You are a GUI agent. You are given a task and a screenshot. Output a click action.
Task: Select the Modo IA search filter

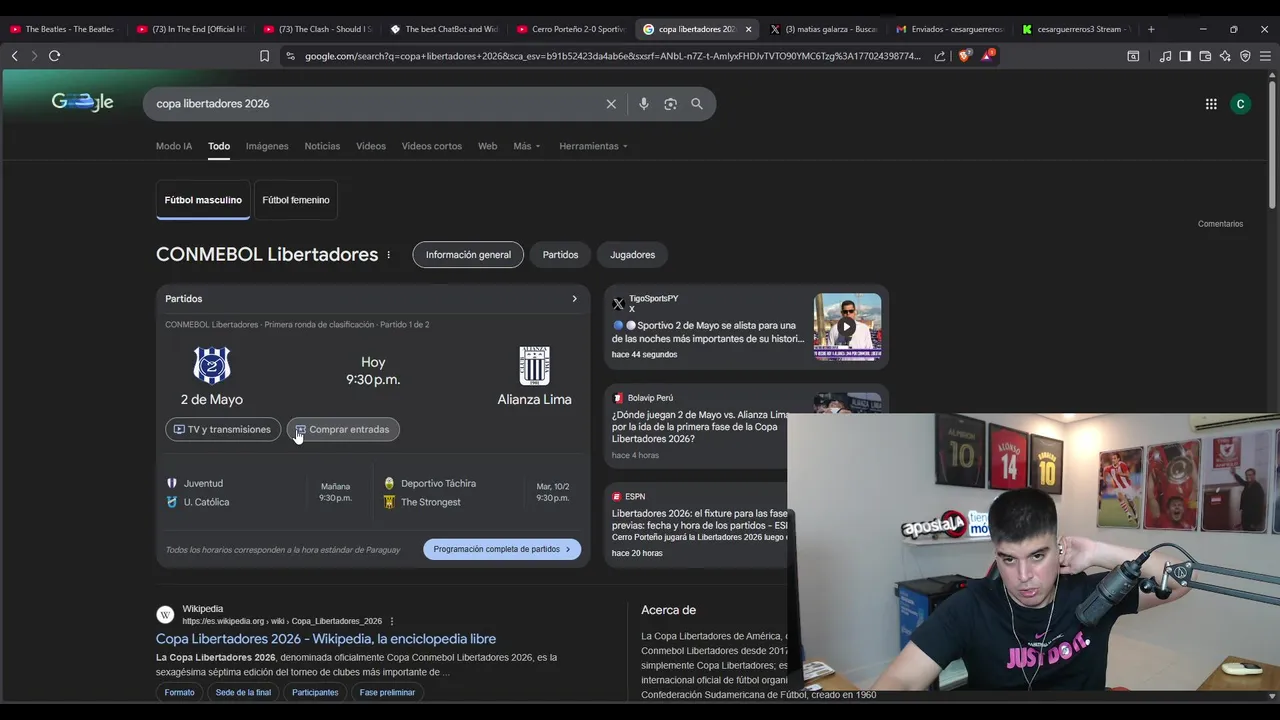(x=174, y=146)
